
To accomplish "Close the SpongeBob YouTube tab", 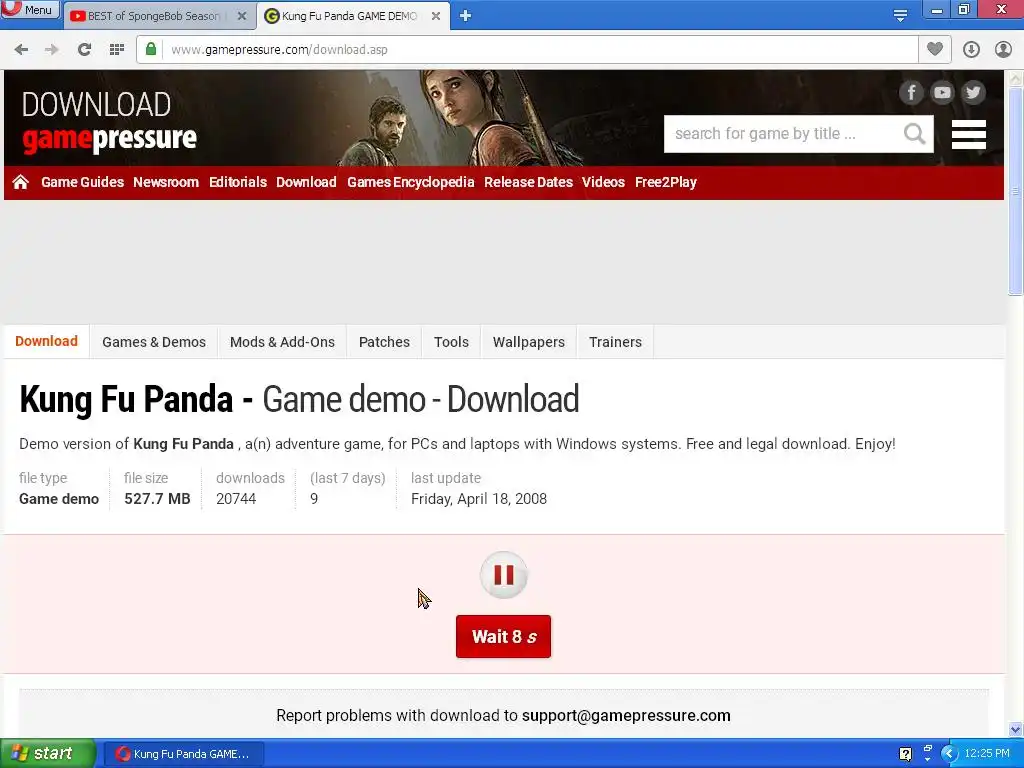I will (242, 16).
